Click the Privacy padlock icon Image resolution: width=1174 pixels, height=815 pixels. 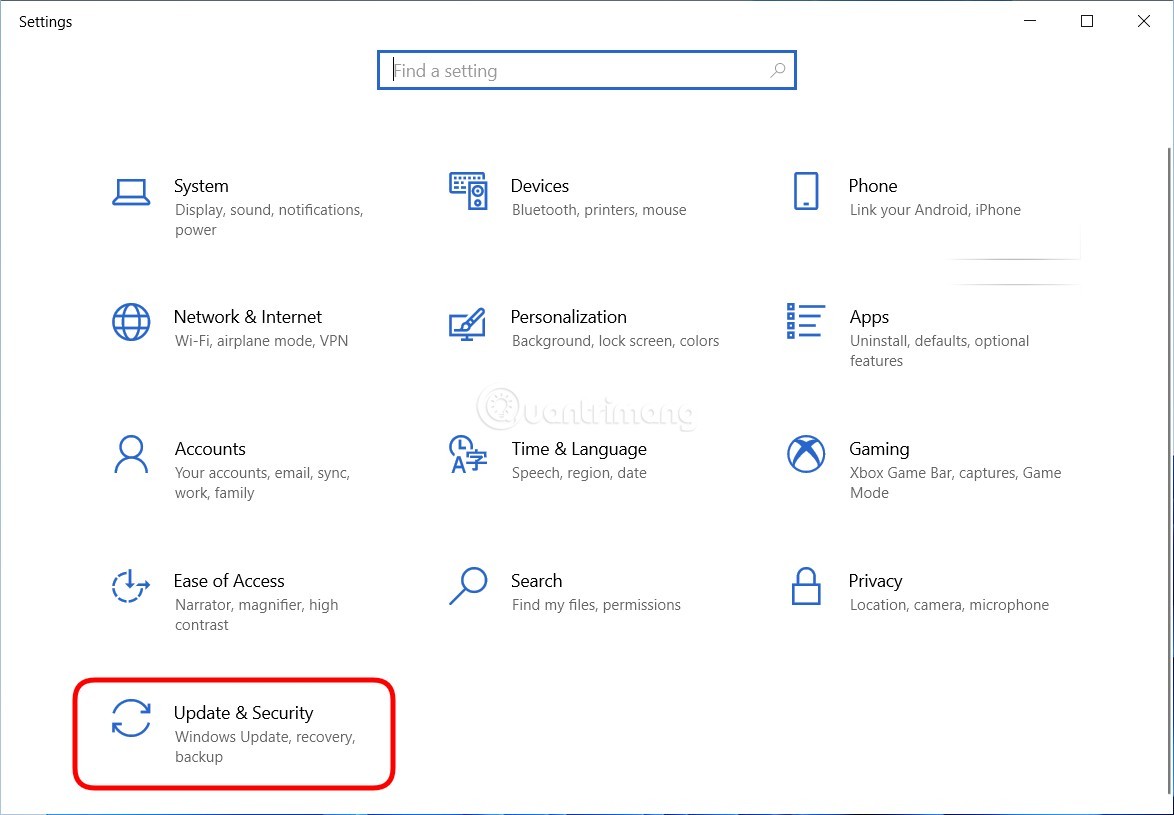click(x=806, y=586)
